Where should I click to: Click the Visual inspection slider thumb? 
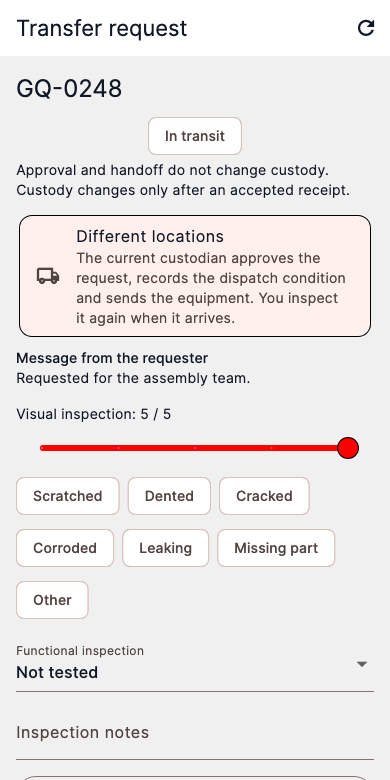pos(348,448)
